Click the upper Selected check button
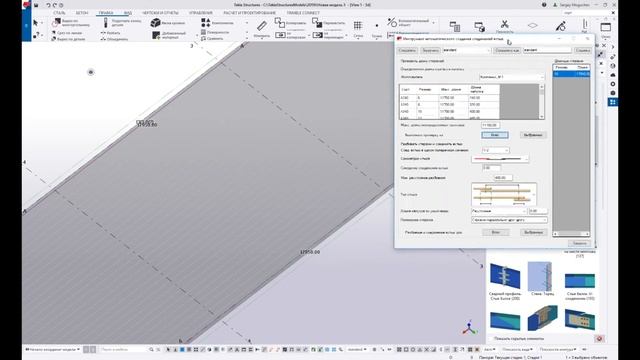The width and height of the screenshot is (640, 360). 533,135
